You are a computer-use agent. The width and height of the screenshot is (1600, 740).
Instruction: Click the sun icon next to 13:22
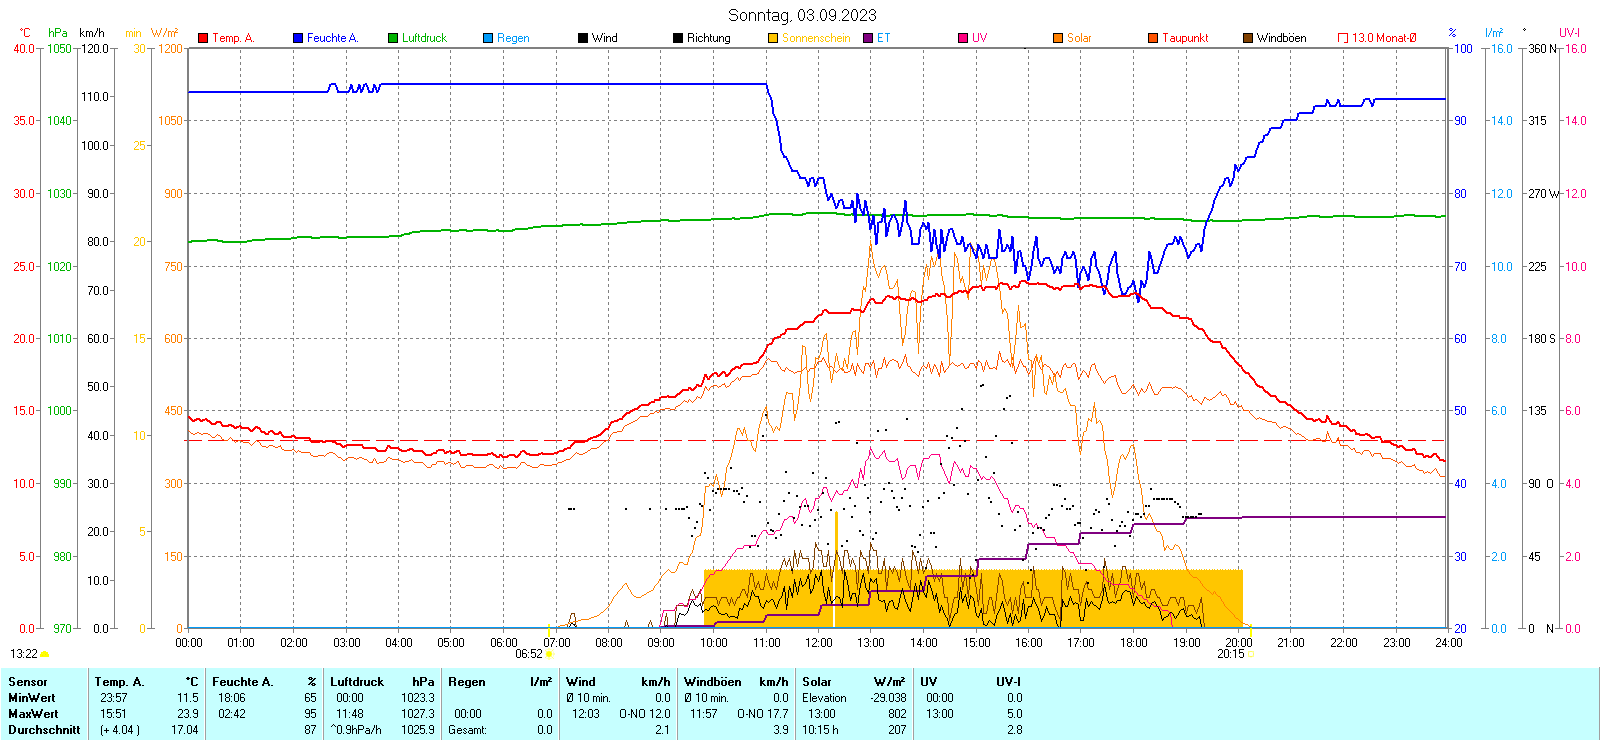[x=44, y=654]
